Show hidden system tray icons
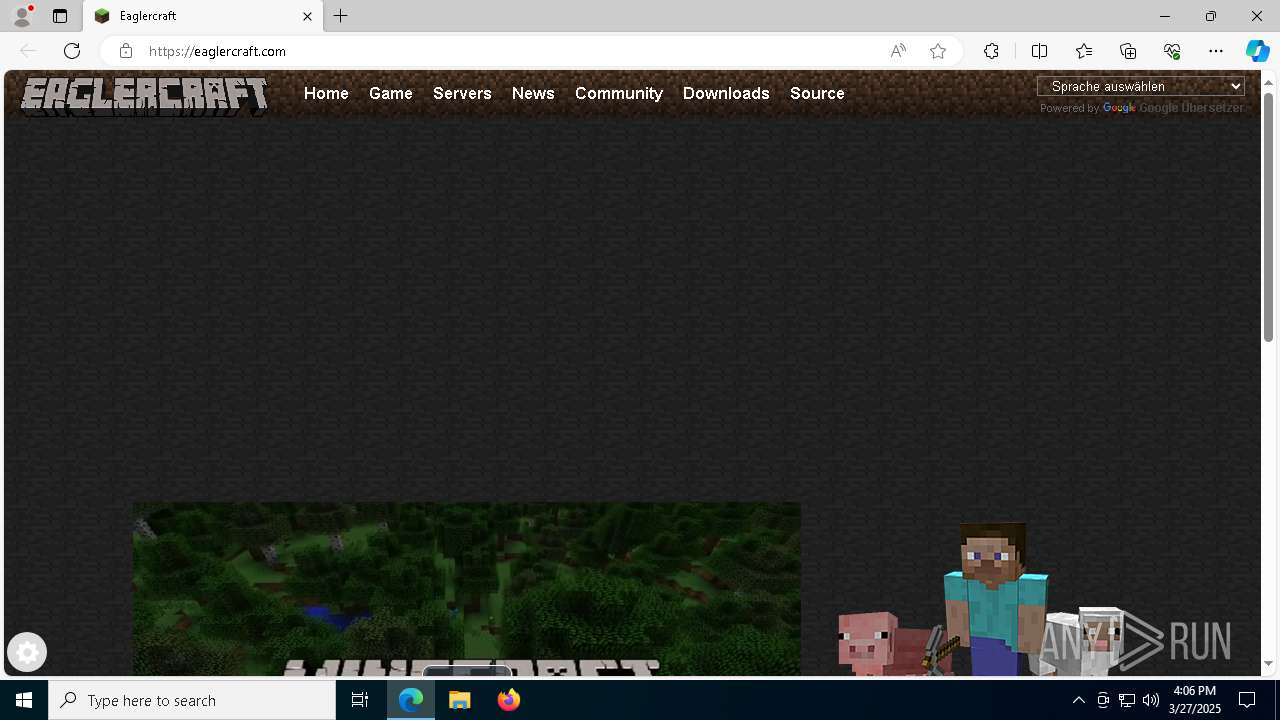The height and width of the screenshot is (720, 1280). click(1078, 700)
